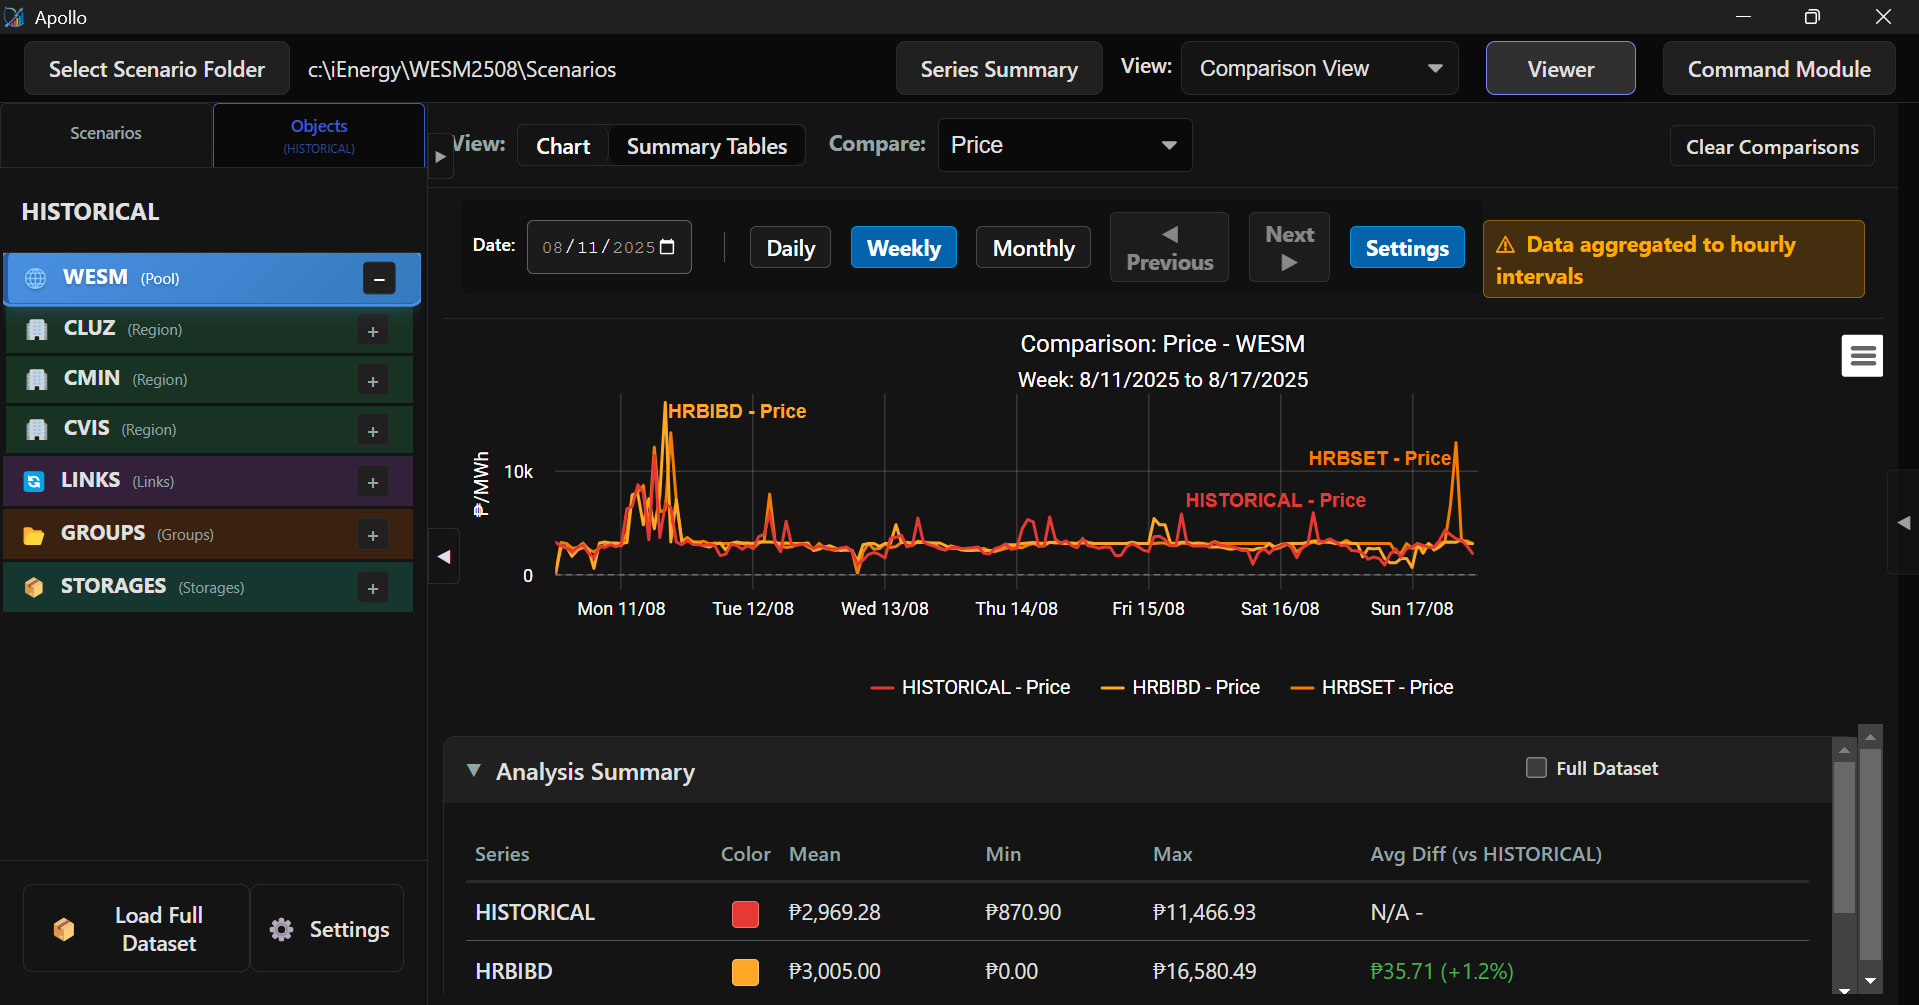This screenshot has height=1005, width=1919.
Task: Open the Comparison View dropdown
Action: (1319, 69)
